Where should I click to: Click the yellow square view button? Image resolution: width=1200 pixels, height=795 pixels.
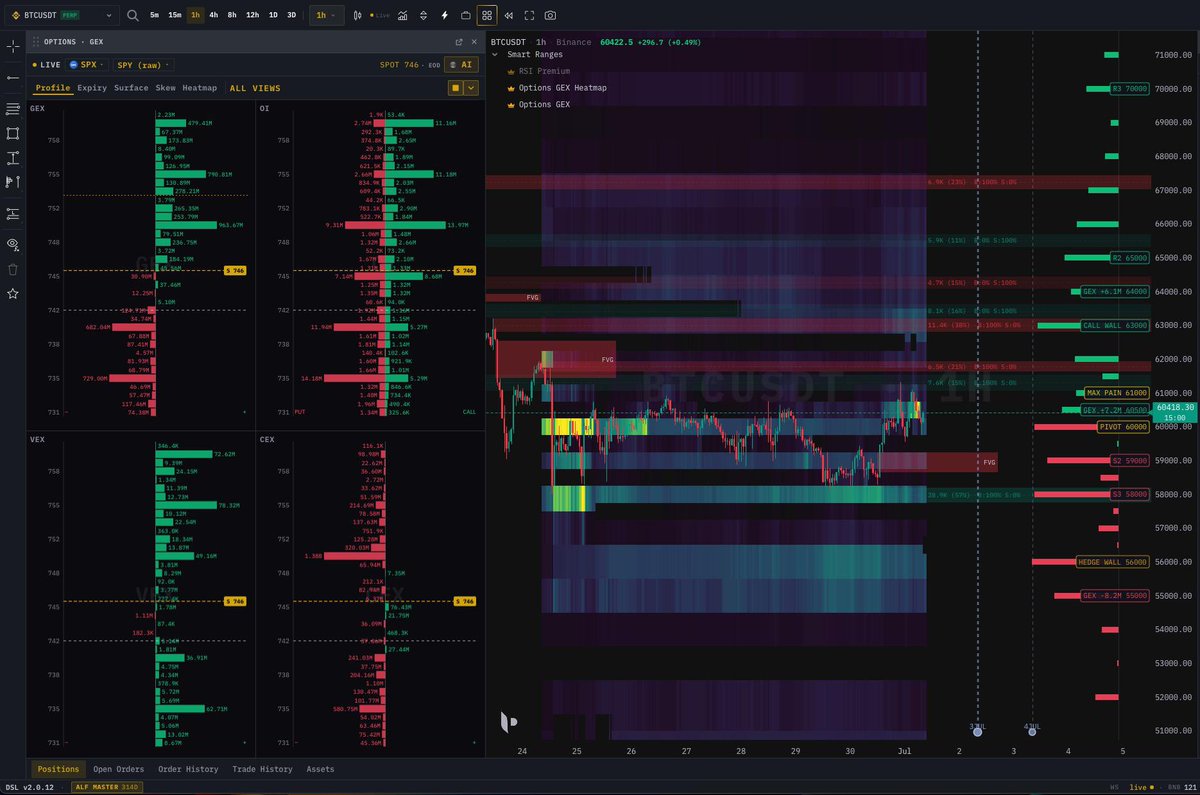[455, 88]
